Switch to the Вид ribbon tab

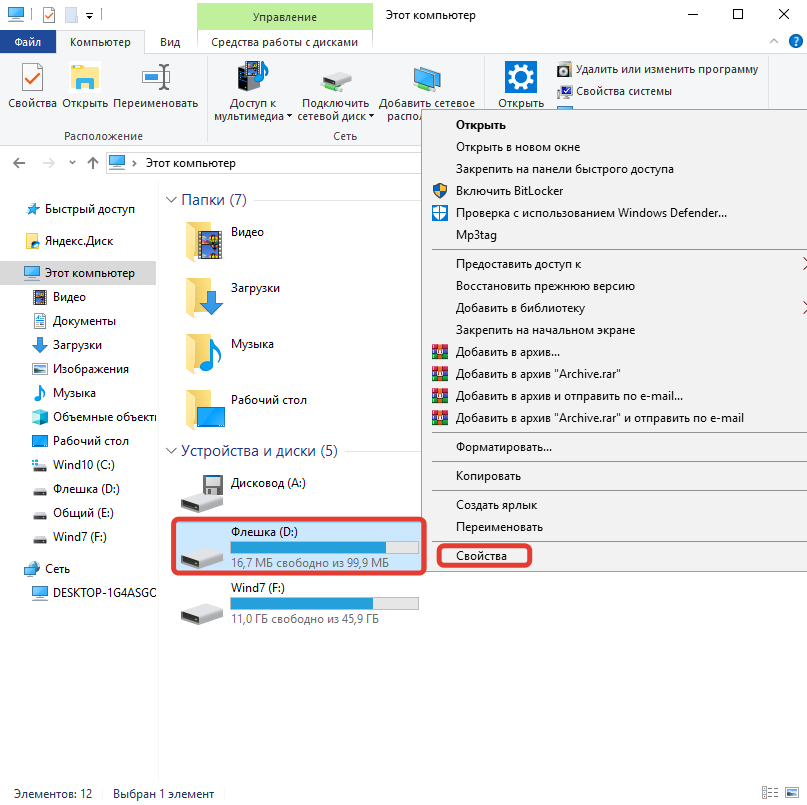tap(170, 42)
